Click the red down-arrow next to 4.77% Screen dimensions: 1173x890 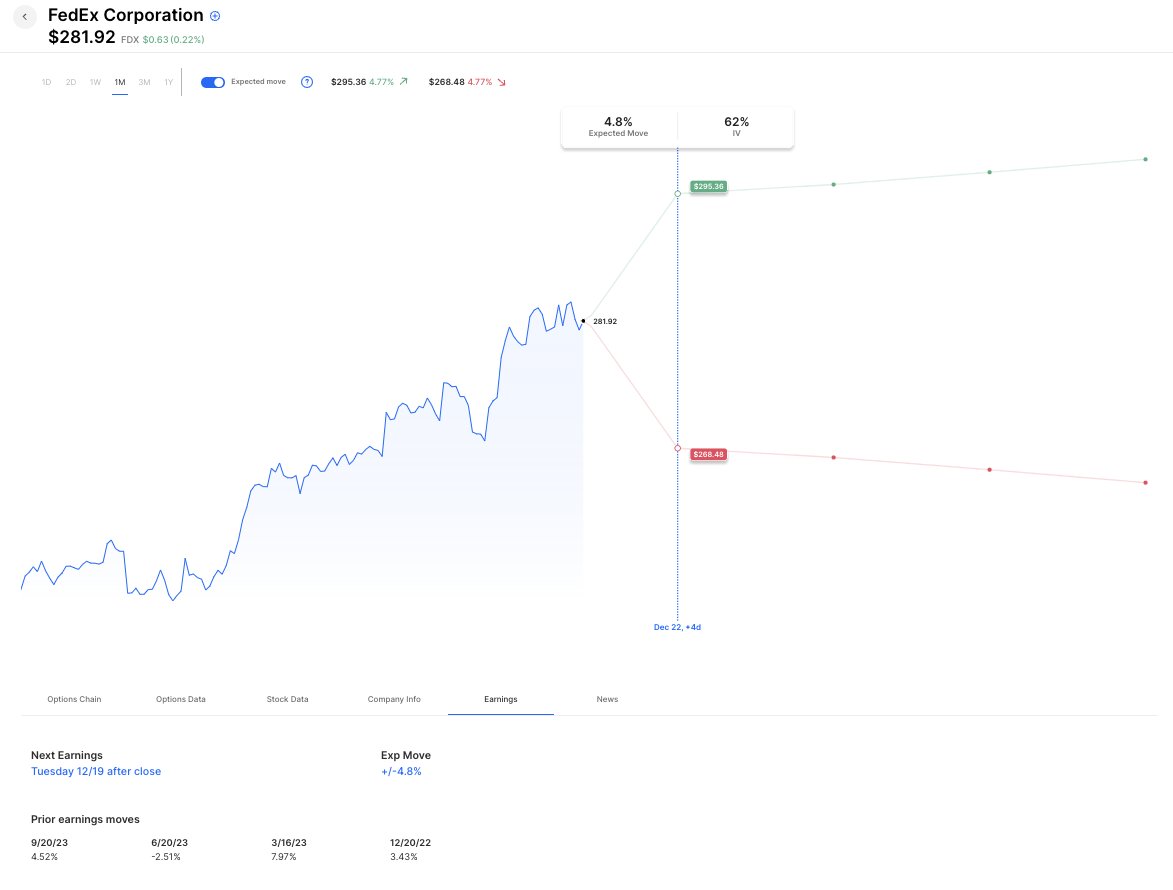coord(502,82)
